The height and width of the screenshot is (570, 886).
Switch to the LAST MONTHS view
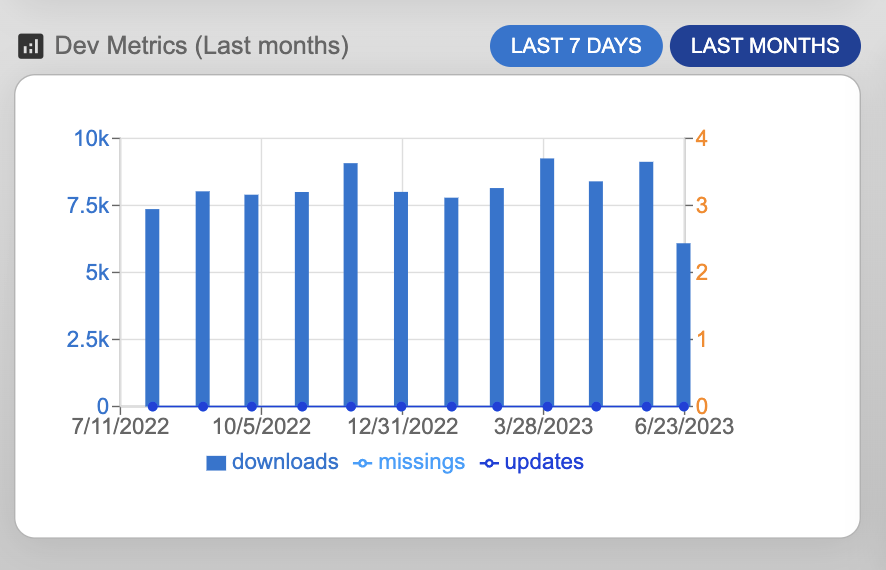point(765,46)
